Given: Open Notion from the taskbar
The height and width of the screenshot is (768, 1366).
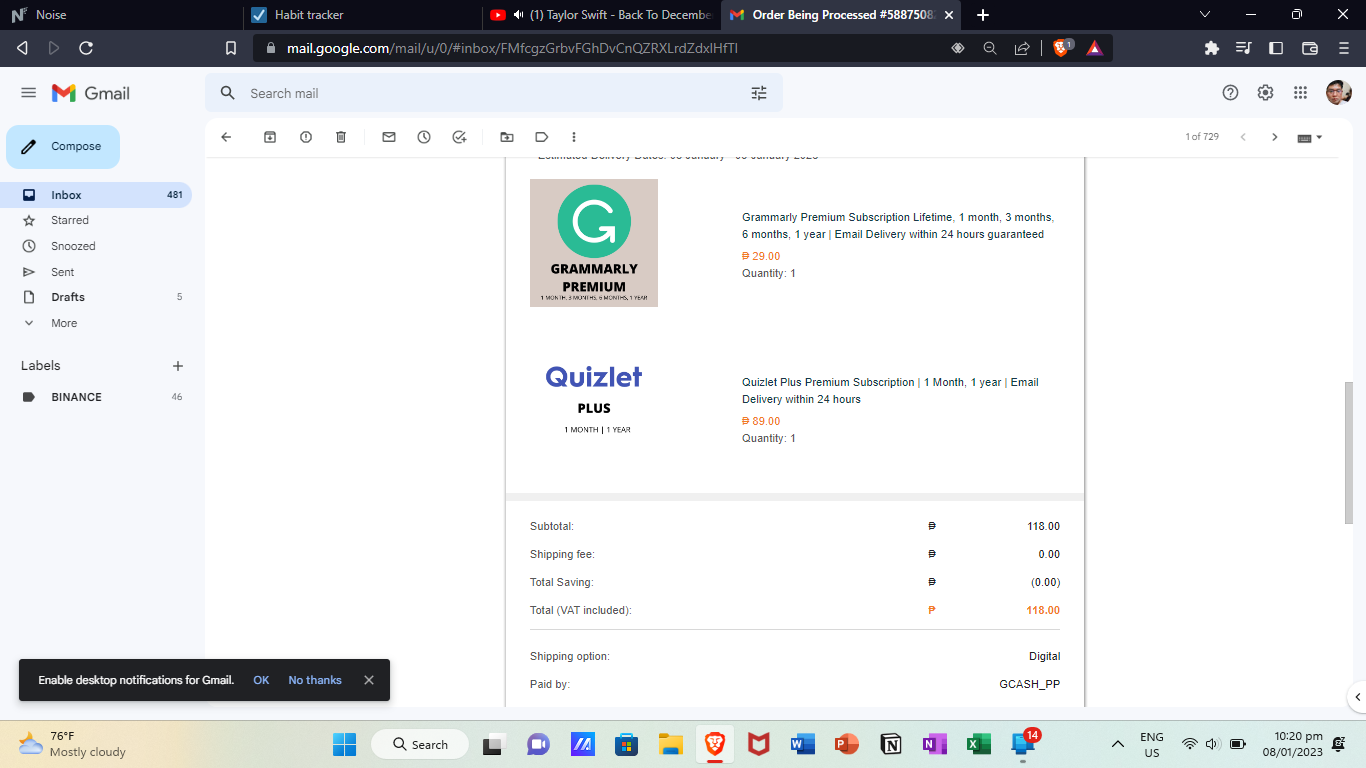Looking at the screenshot, I should (x=890, y=744).
